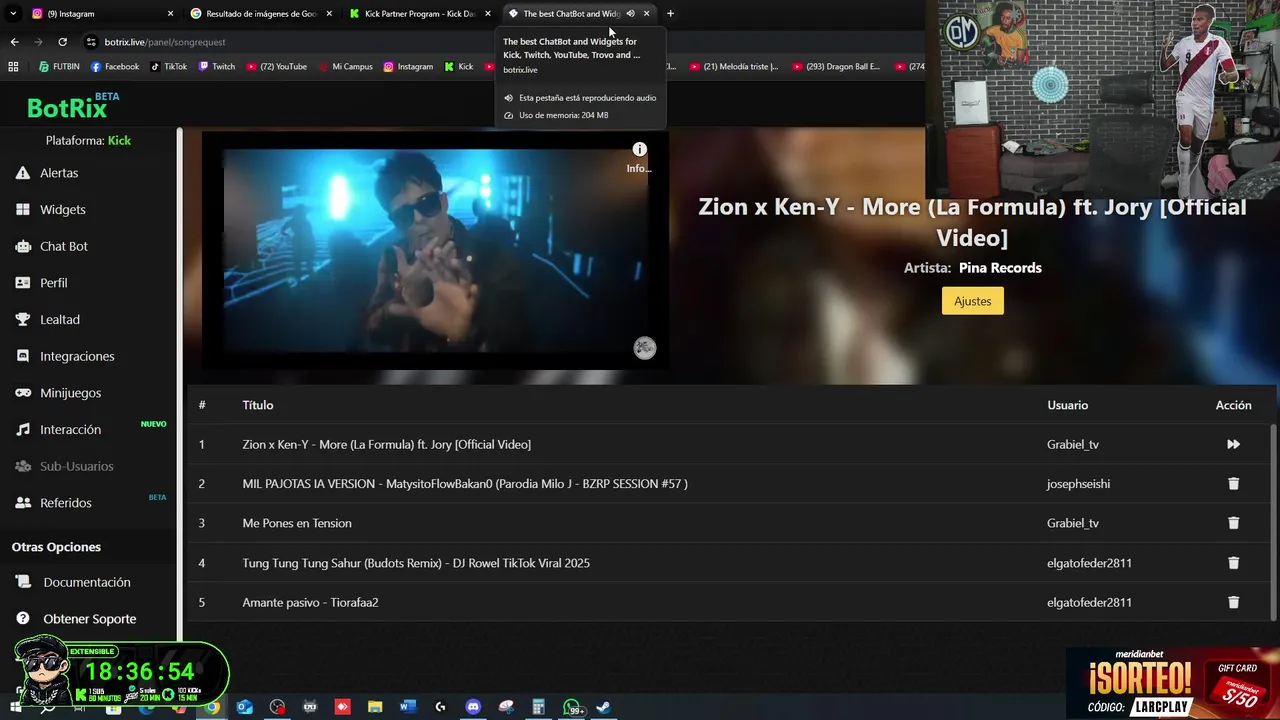Open the Alertas section
This screenshot has width=1280, height=720.
point(47,173)
